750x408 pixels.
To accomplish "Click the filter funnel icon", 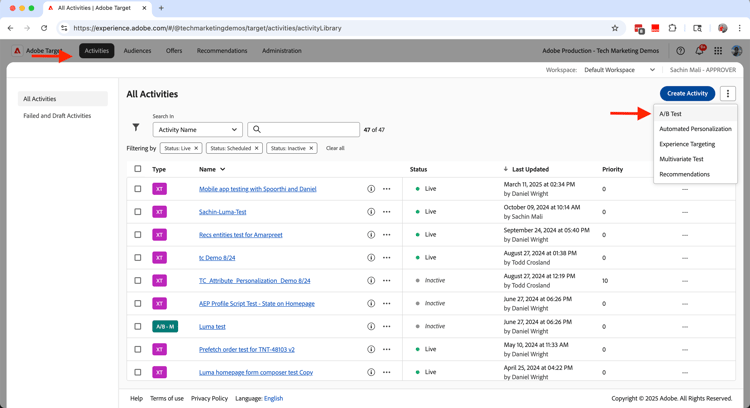I will click(x=136, y=128).
